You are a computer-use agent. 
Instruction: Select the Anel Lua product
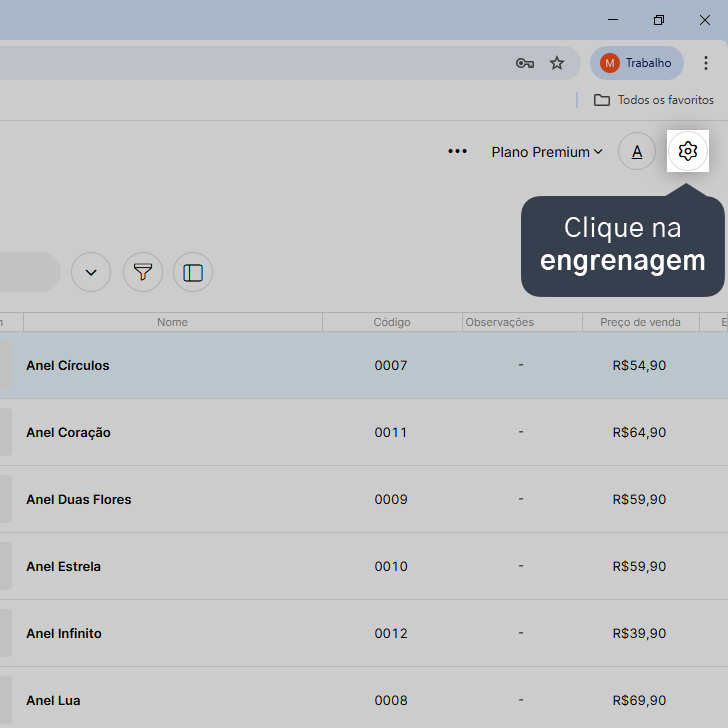53,700
